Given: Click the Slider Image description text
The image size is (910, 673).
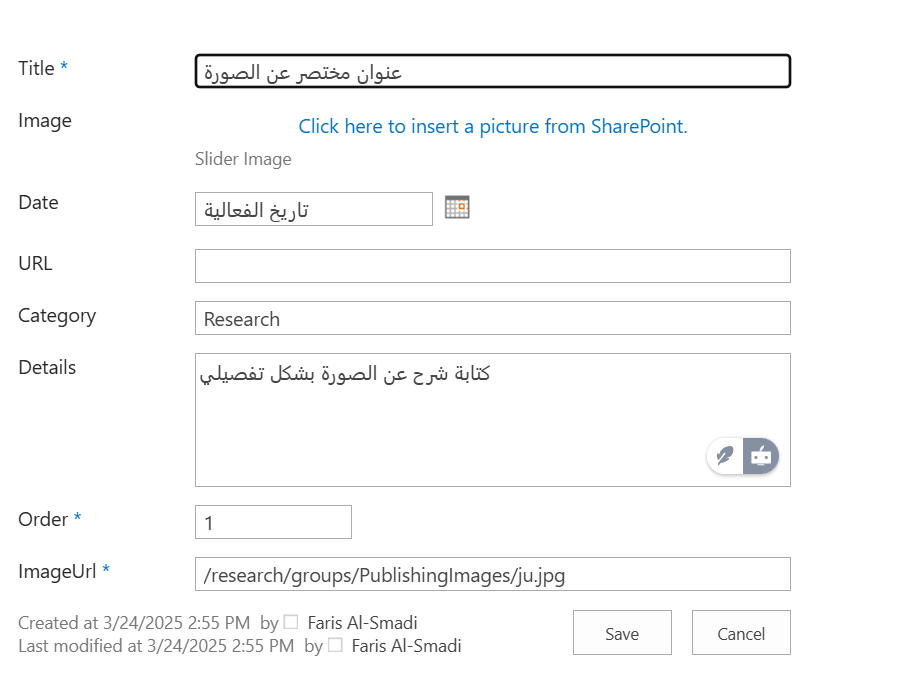Looking at the screenshot, I should (243, 159).
